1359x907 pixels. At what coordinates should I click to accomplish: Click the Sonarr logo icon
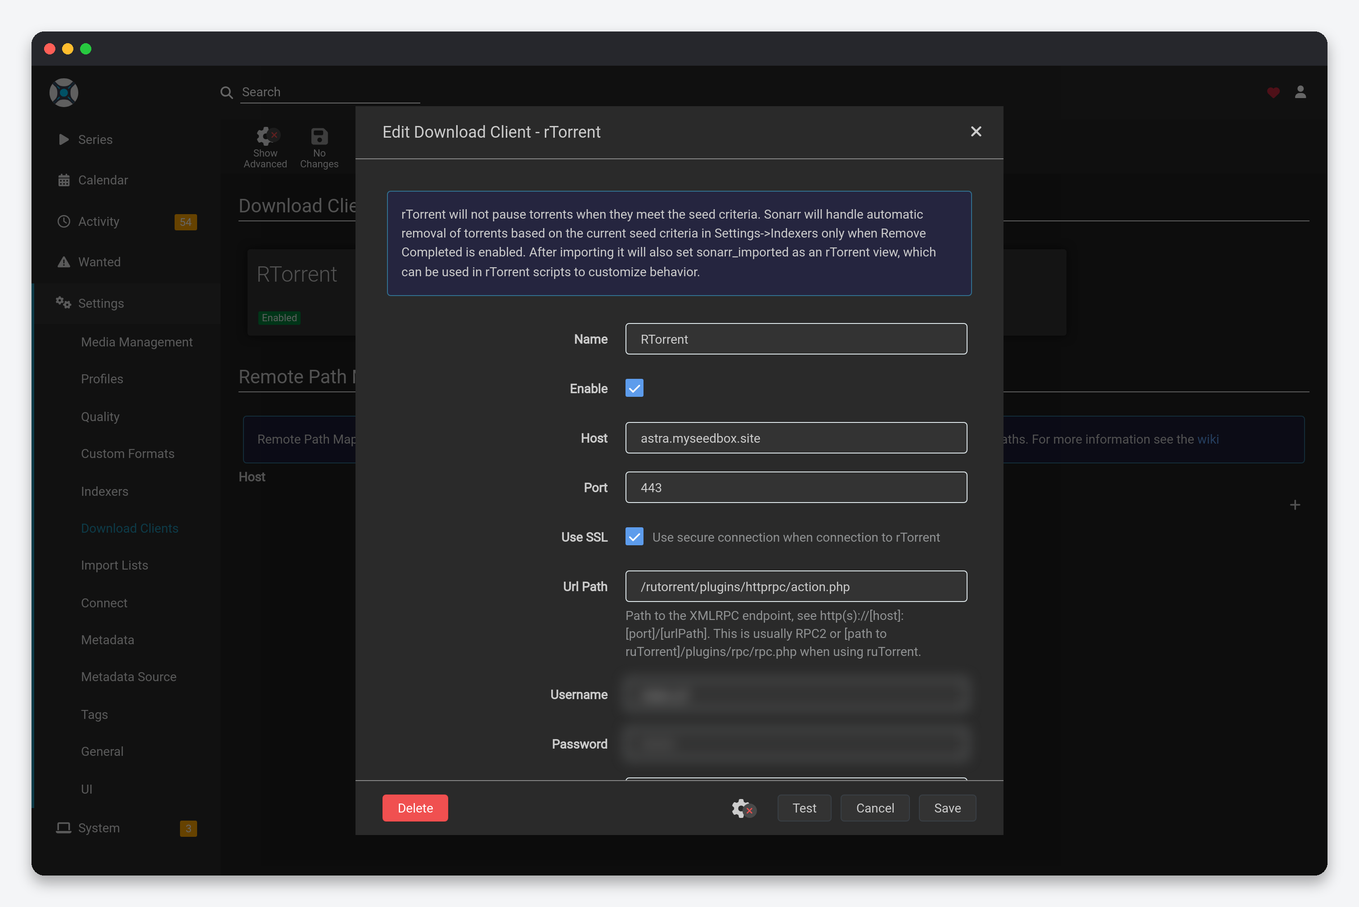coord(64,93)
